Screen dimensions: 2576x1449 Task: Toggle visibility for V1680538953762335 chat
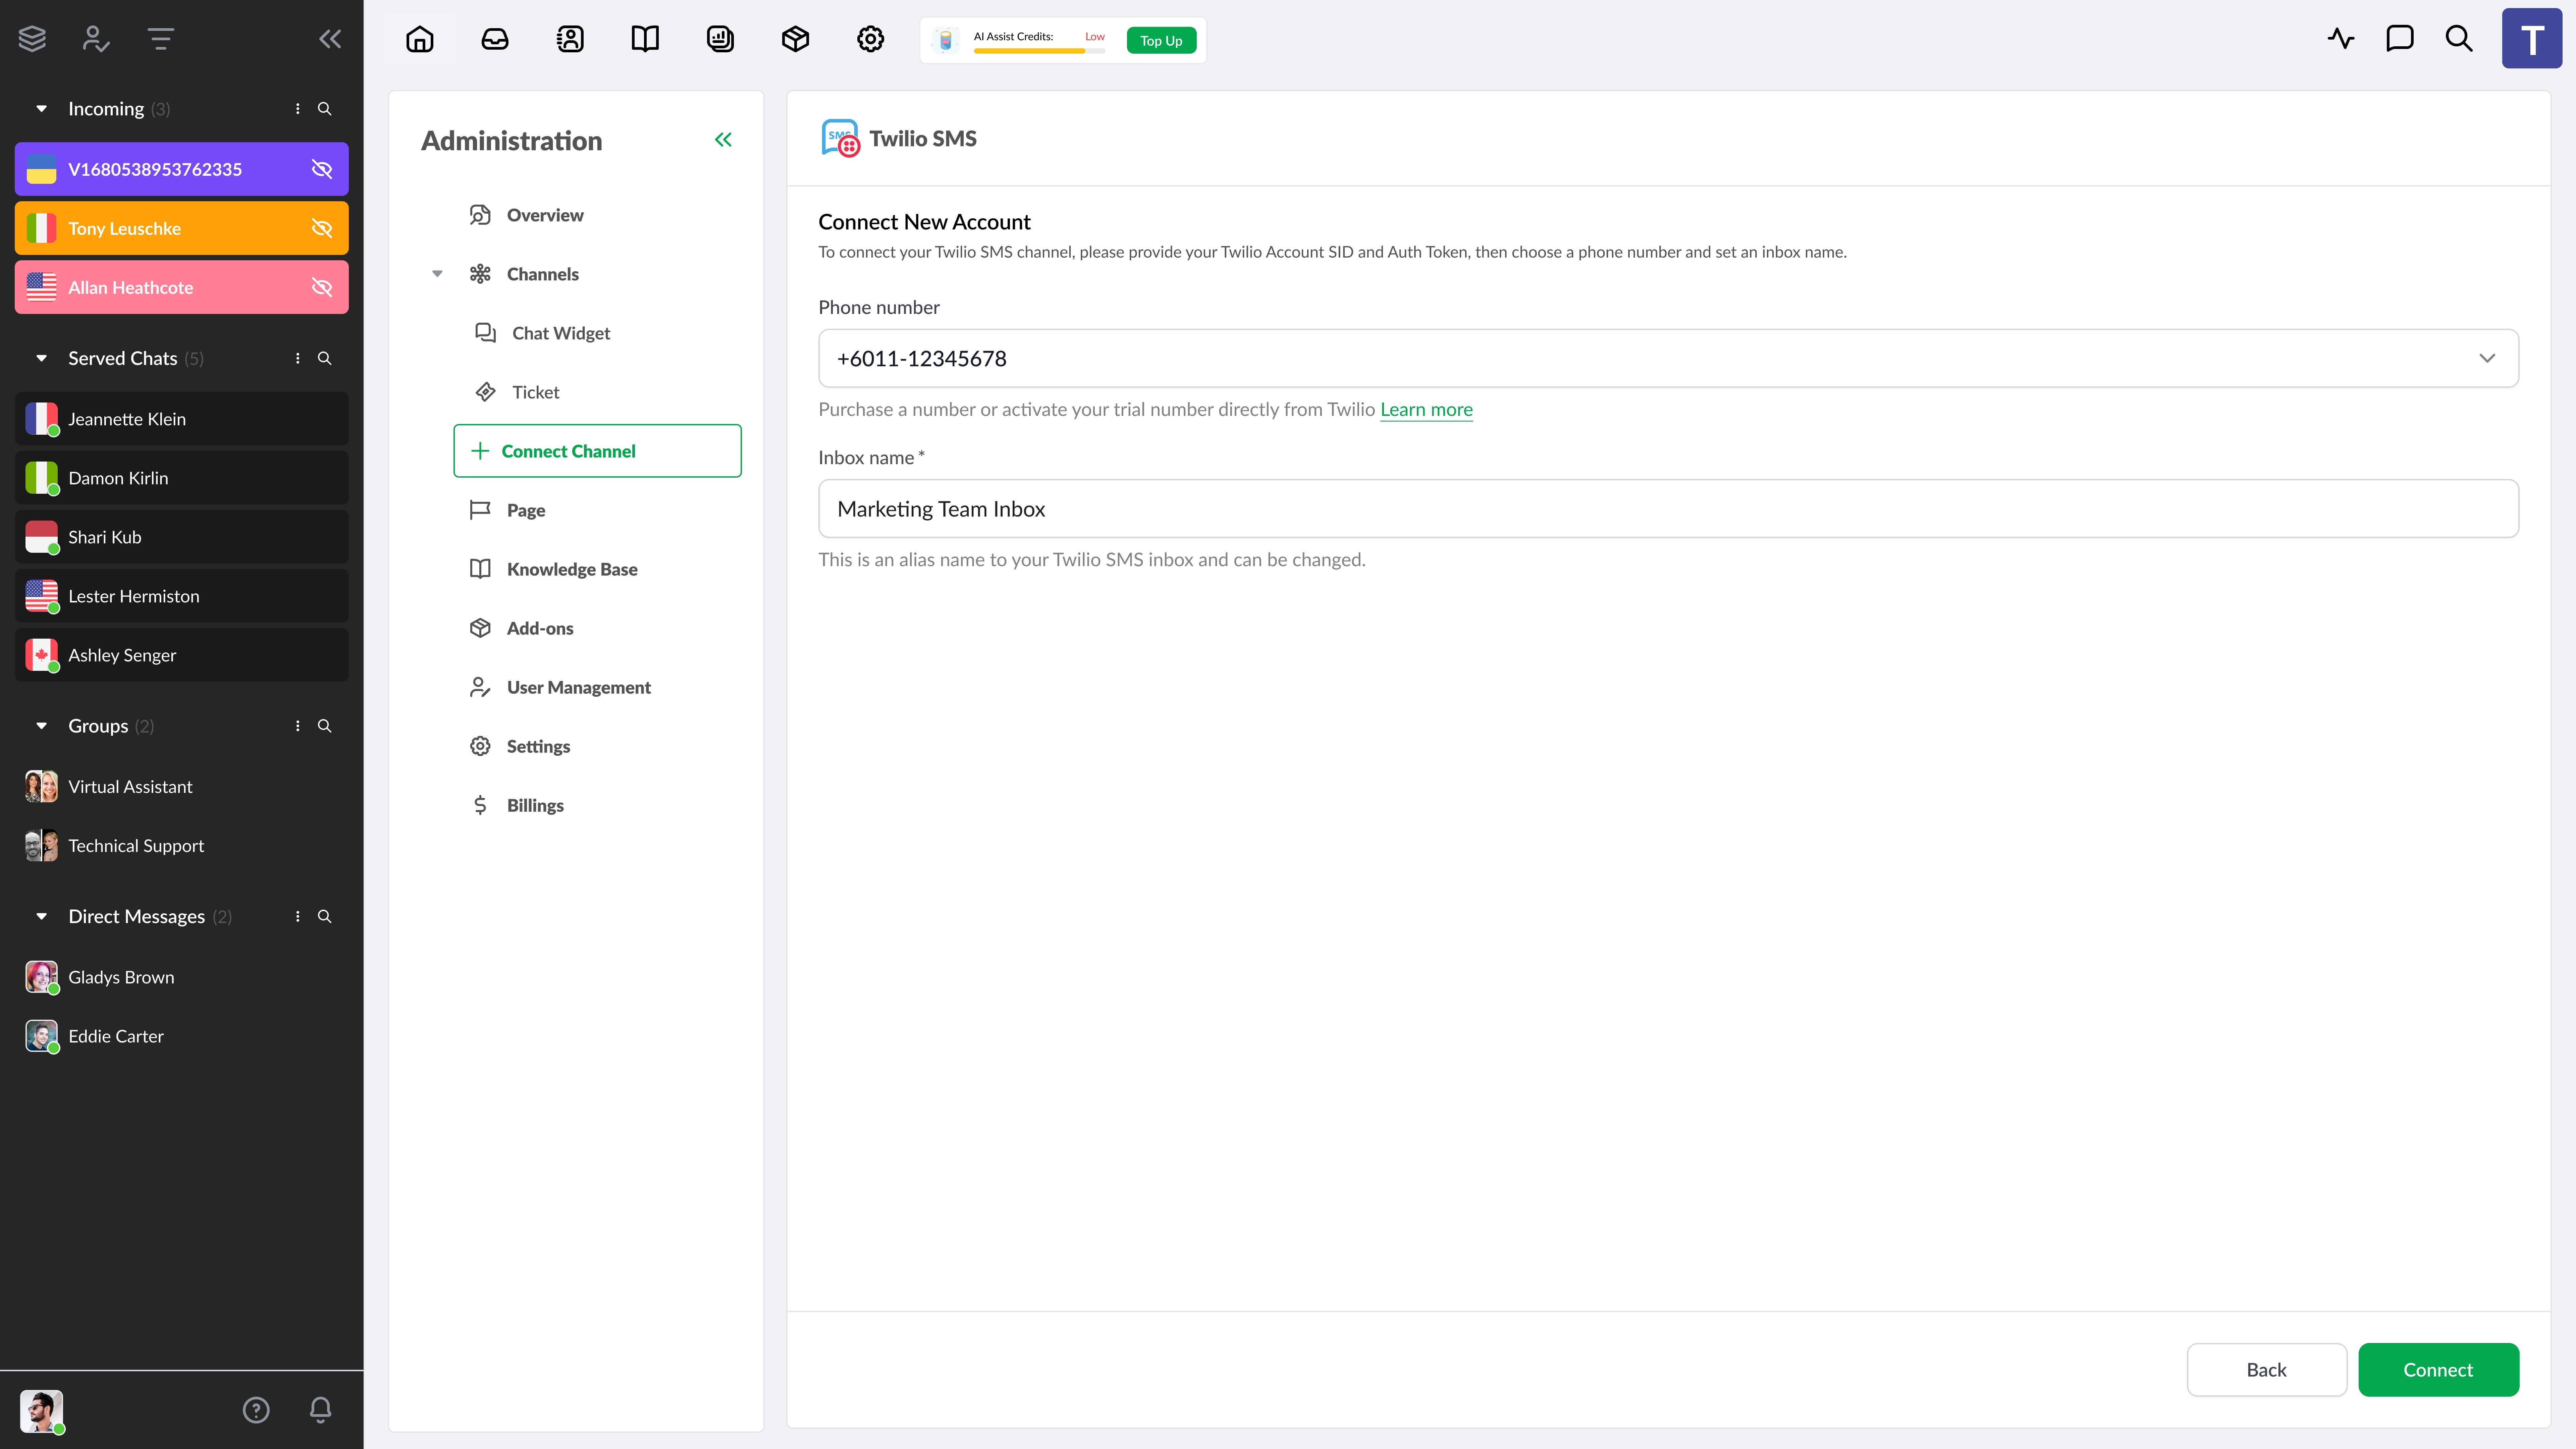322,169
